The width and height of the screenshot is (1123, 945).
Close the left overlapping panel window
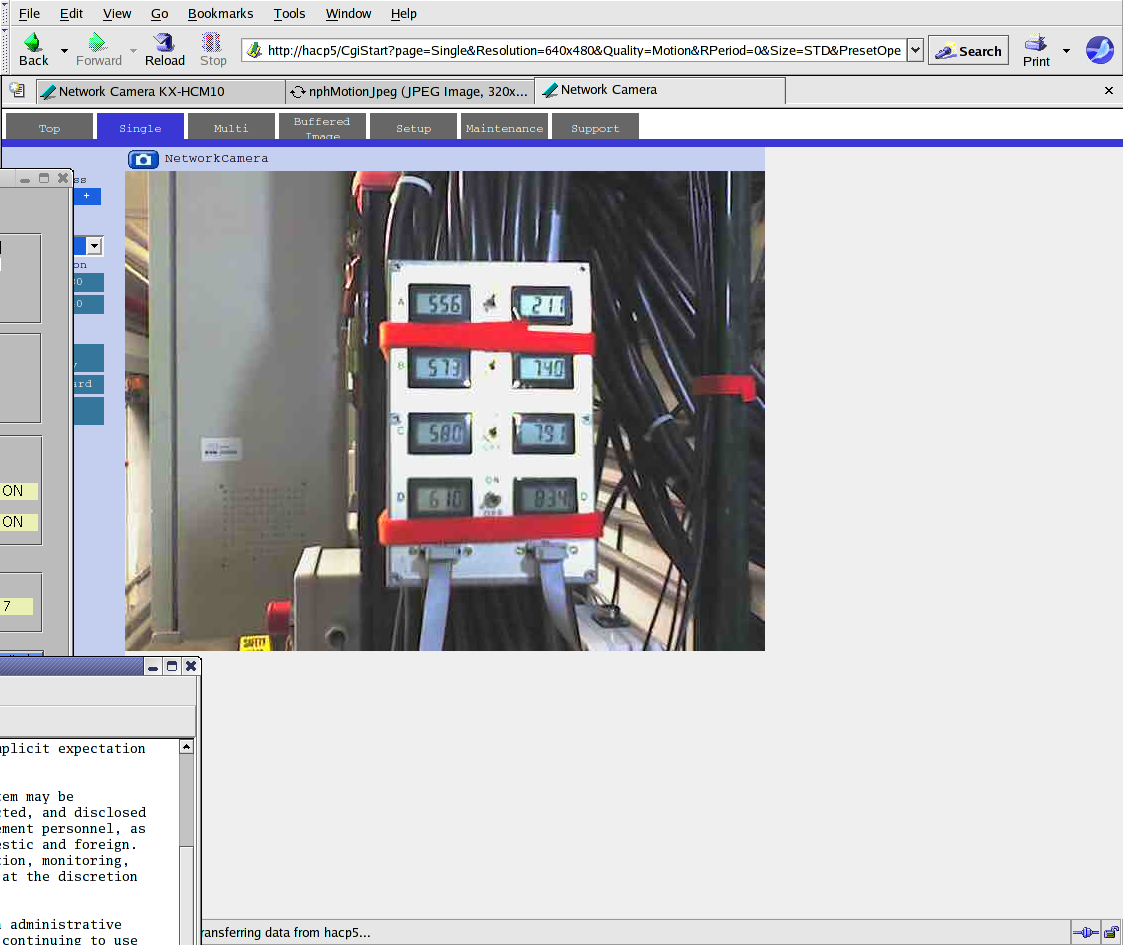point(63,178)
